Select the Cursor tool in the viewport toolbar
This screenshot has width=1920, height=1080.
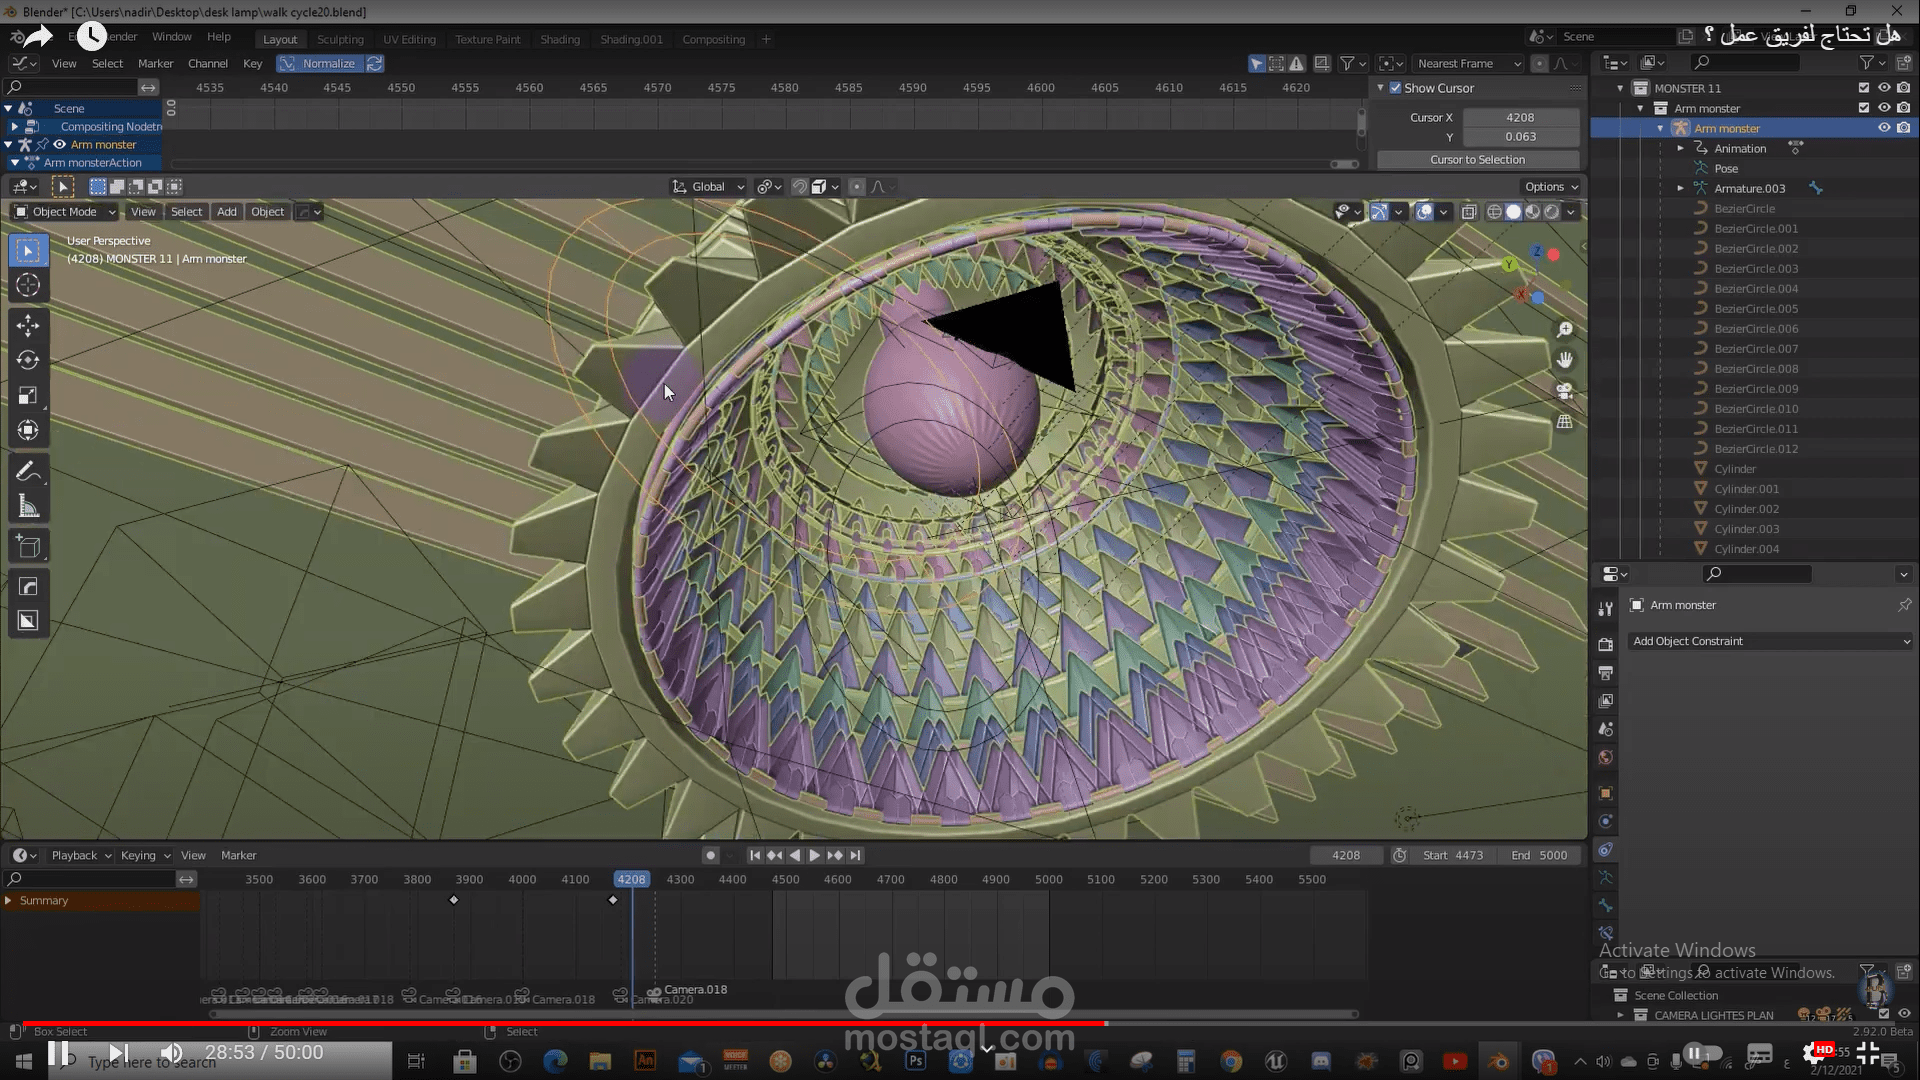[x=28, y=286]
